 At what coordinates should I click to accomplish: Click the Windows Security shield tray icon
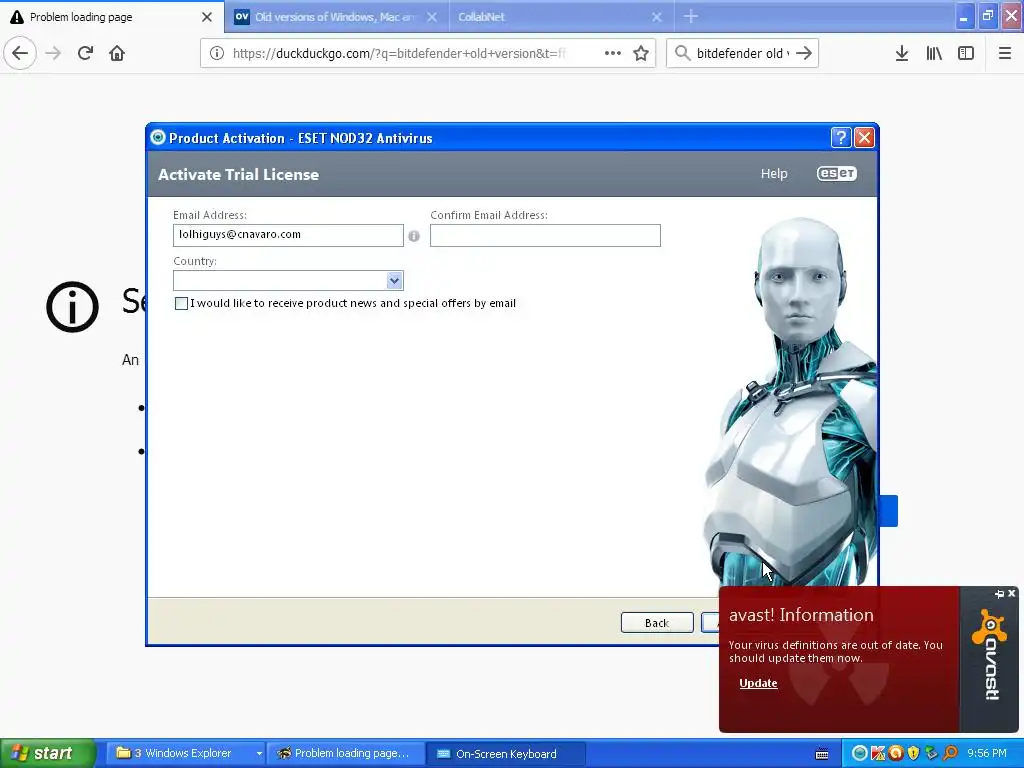click(914, 753)
